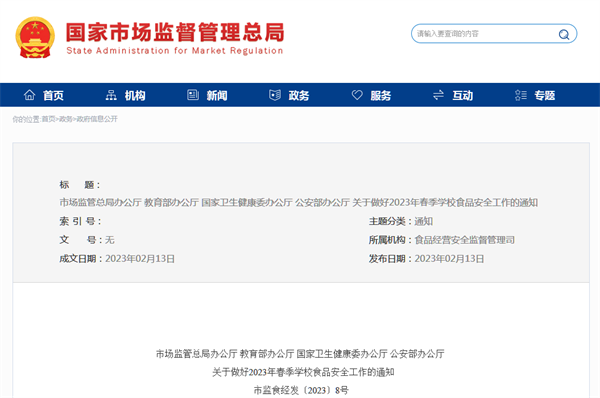Click the 国家市场监督管理总局 site title
Viewport: 600px width, 398px height.
[x=175, y=33]
